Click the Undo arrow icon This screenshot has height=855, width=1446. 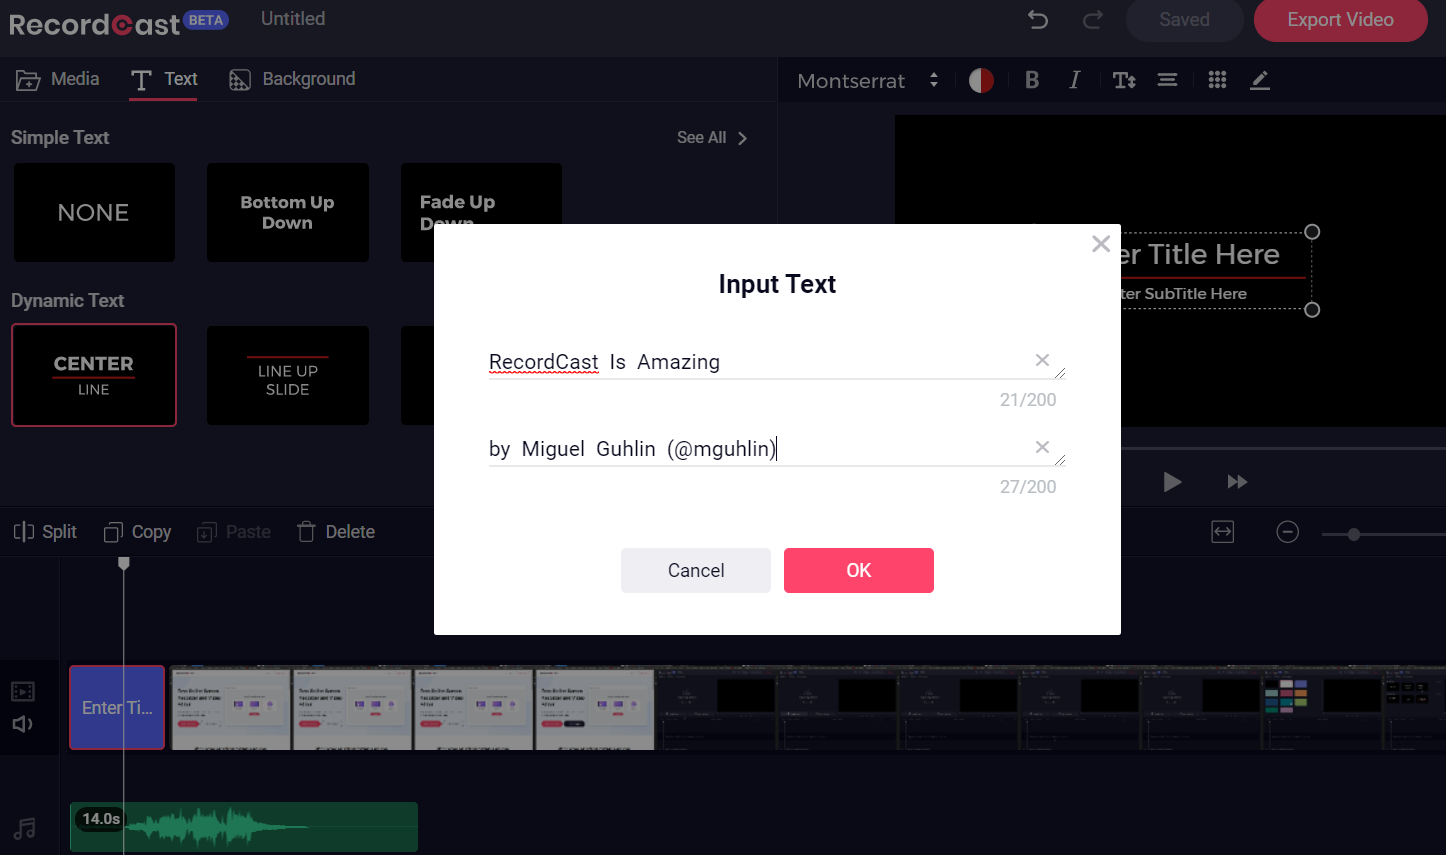[1038, 20]
